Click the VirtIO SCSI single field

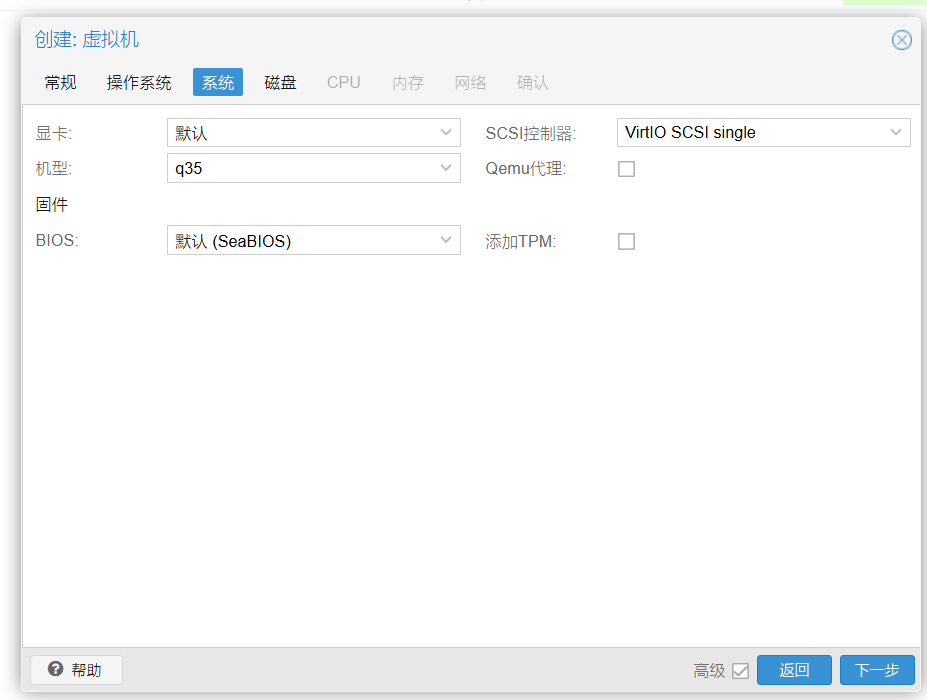pos(763,132)
